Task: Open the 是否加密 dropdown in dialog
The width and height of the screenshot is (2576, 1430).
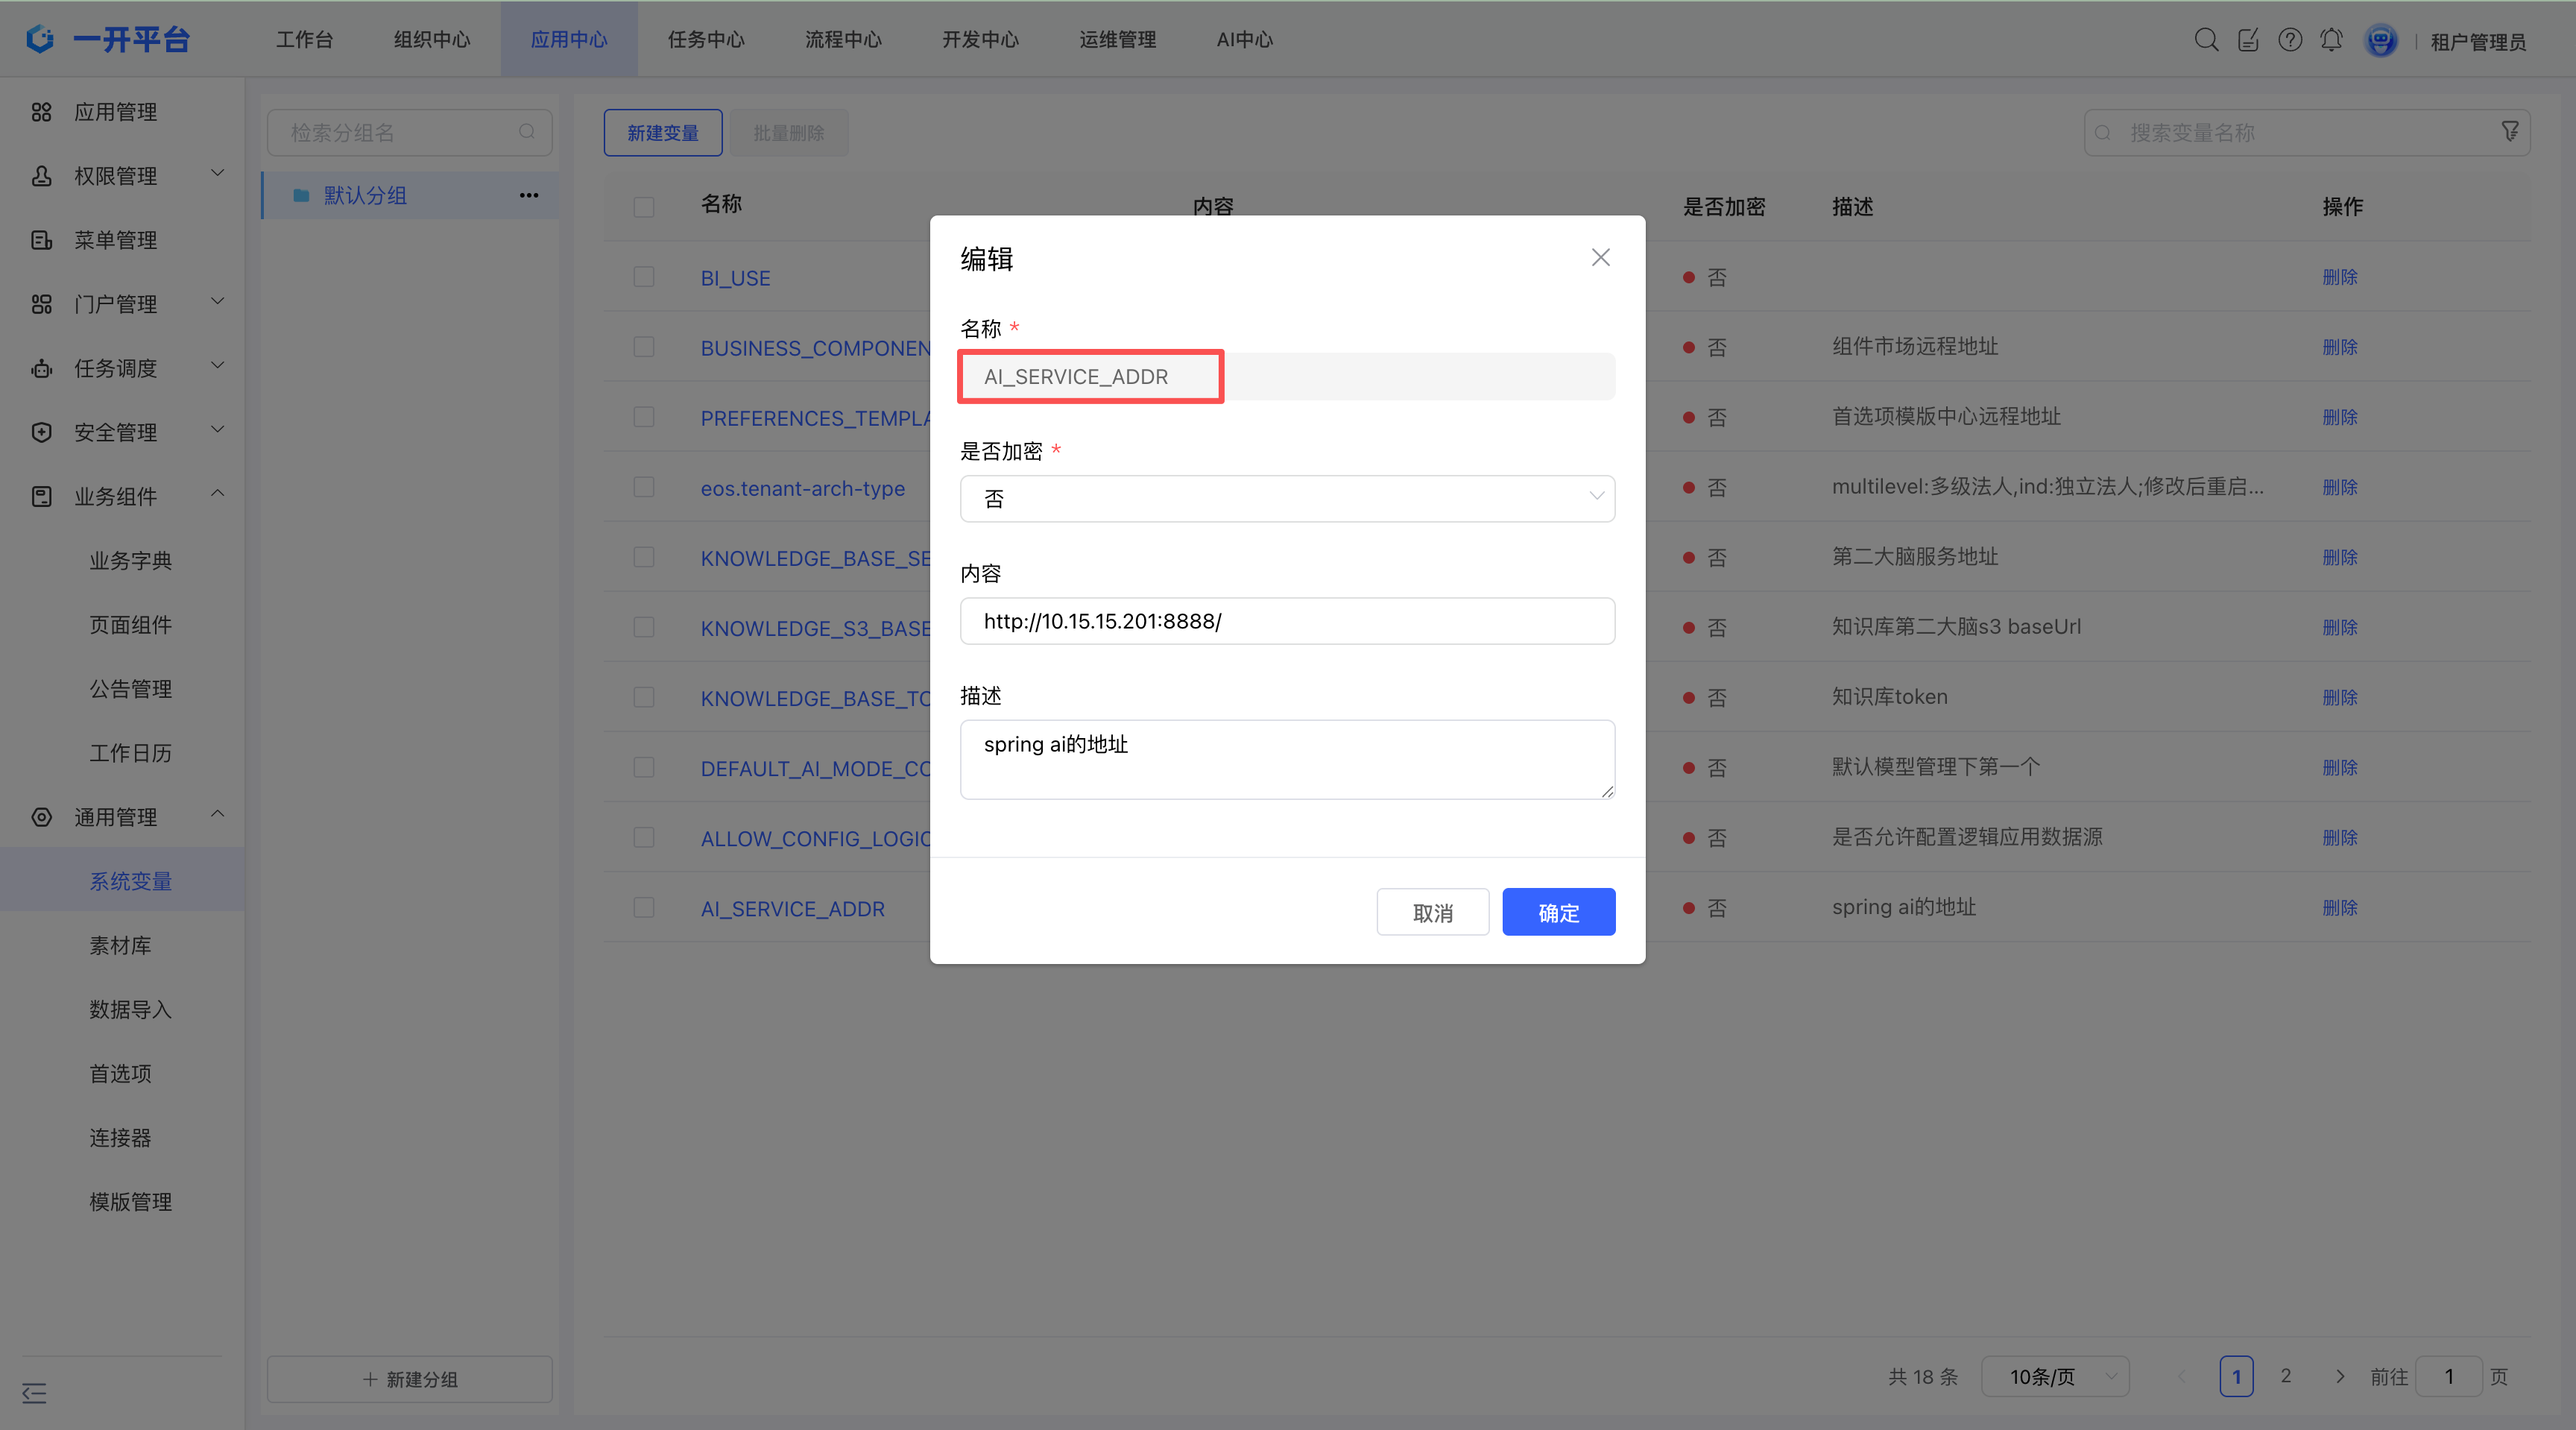Action: click(1287, 498)
